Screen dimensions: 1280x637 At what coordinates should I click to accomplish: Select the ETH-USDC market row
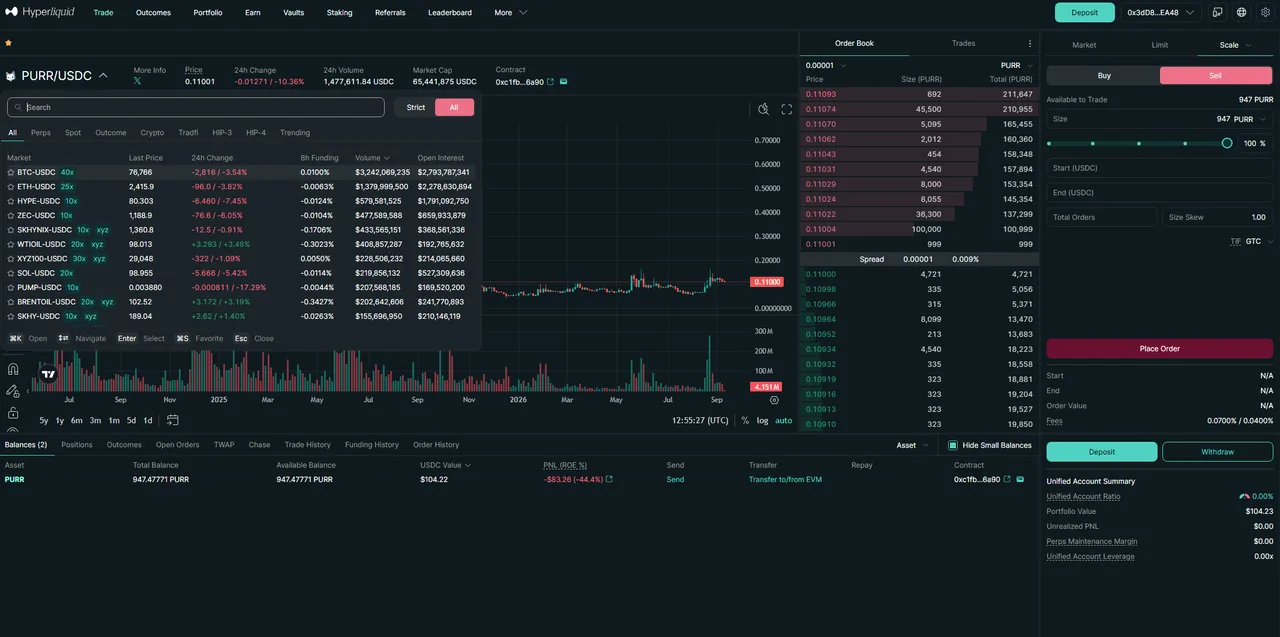(240, 187)
